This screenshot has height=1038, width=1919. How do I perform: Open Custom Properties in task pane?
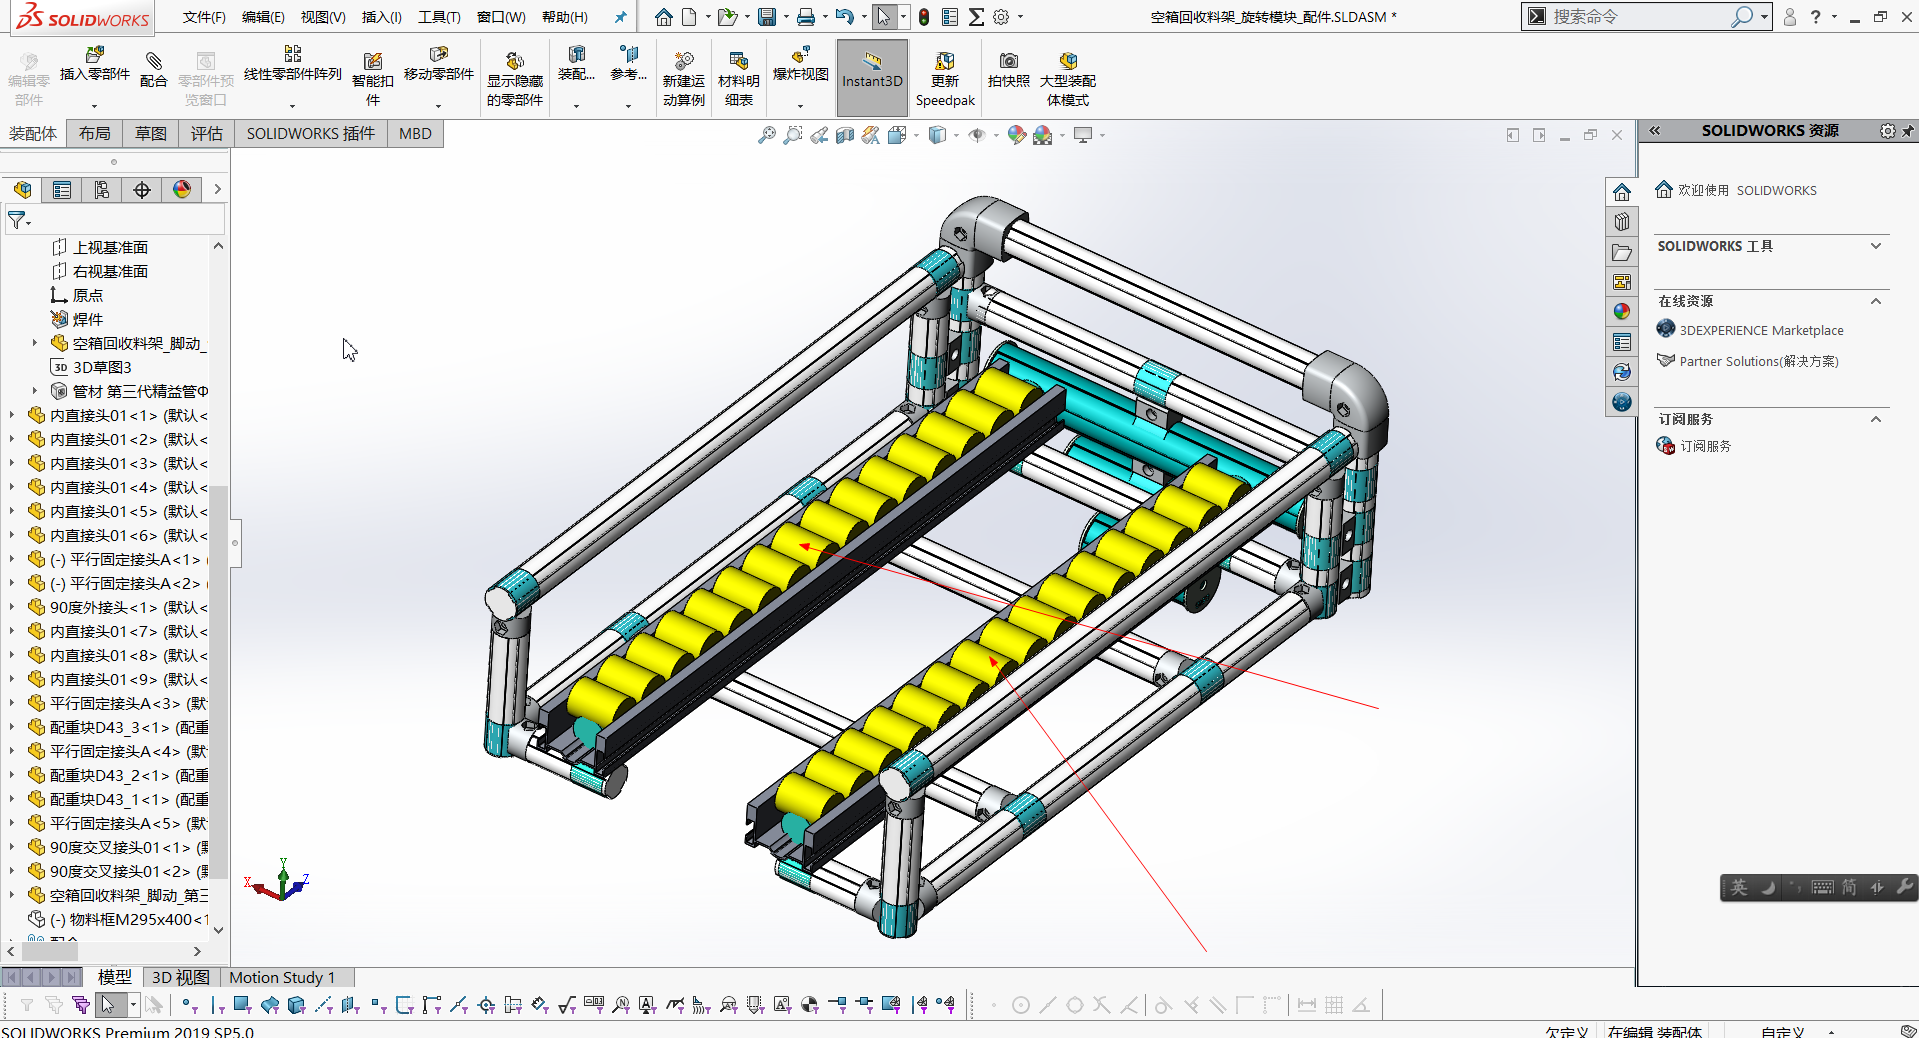1622,342
